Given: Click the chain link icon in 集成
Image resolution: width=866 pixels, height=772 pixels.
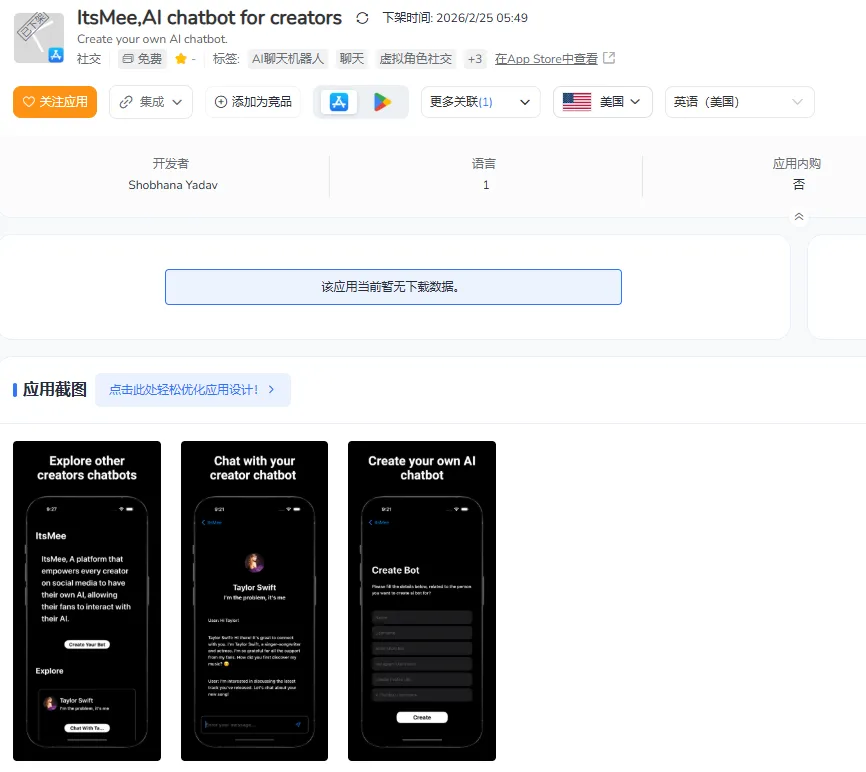Looking at the screenshot, I should tap(126, 102).
